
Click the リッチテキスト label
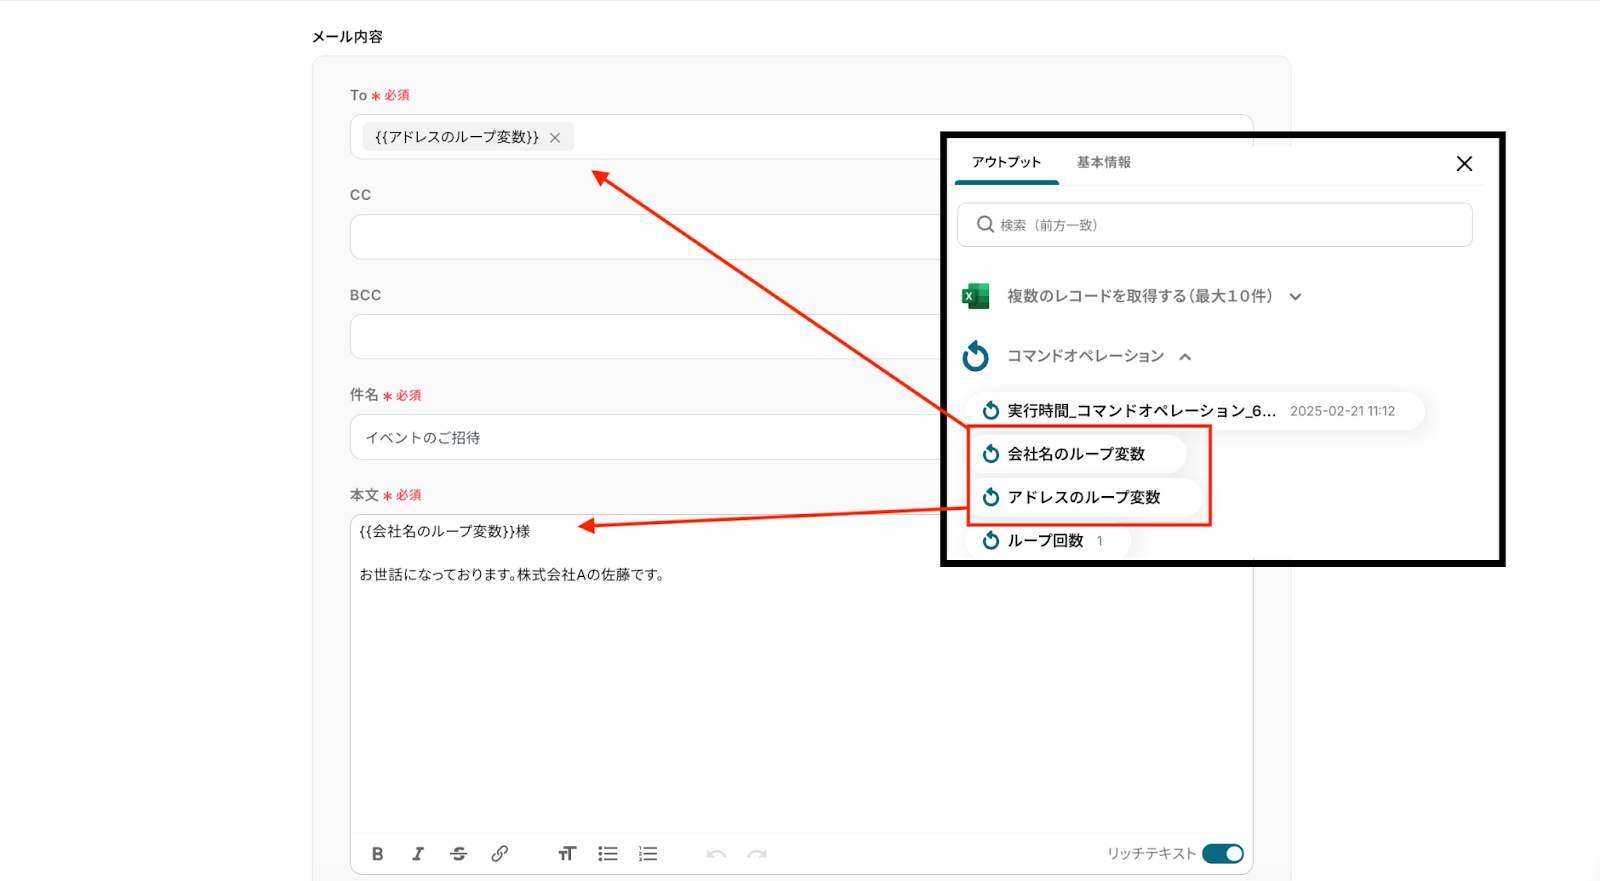pos(1151,854)
